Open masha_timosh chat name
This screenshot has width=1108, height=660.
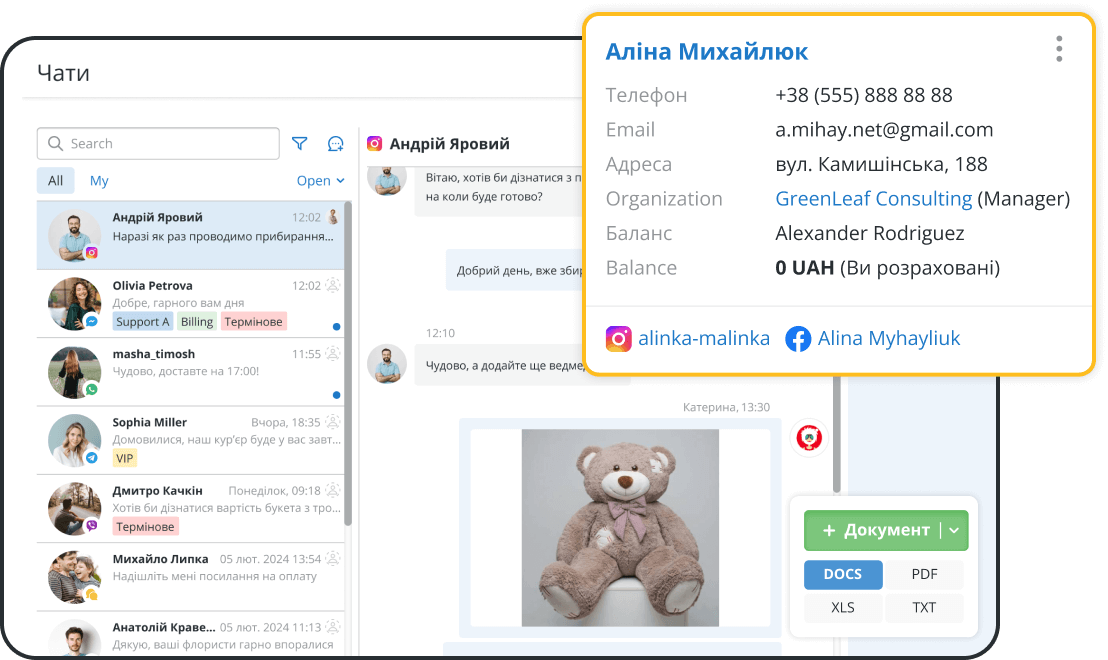coord(153,353)
